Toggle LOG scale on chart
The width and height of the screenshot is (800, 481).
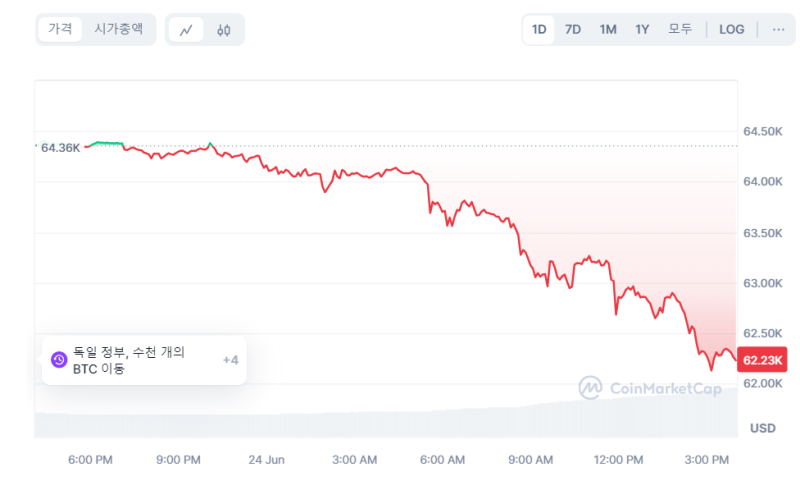click(732, 29)
